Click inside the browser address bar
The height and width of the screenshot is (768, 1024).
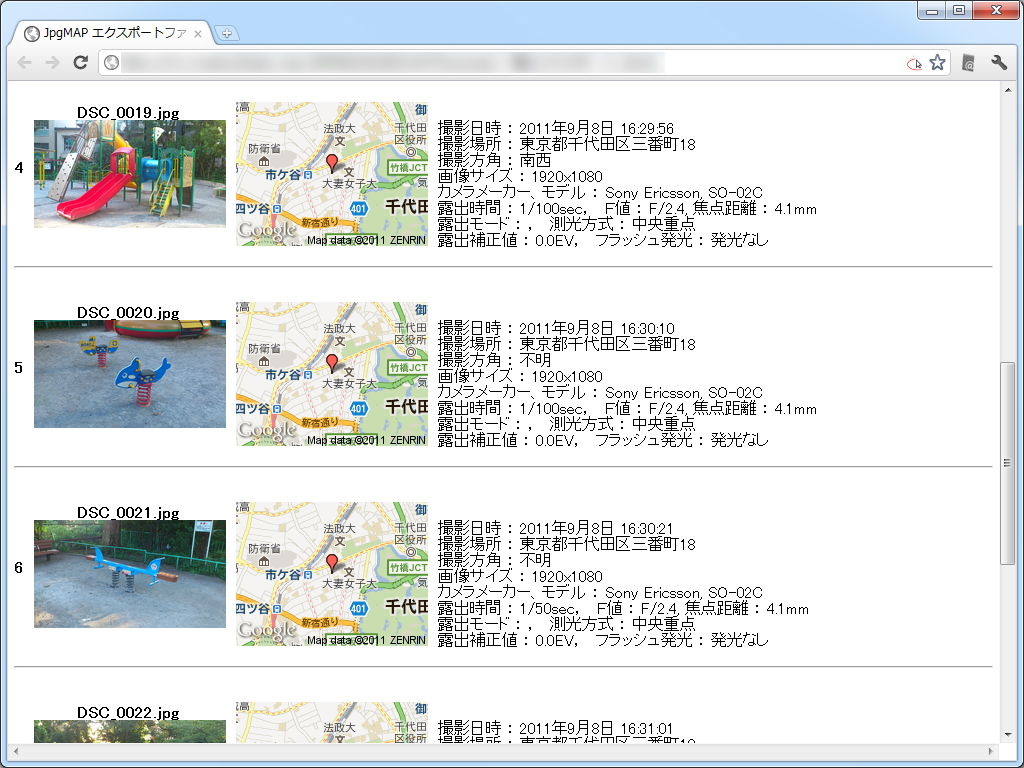coord(500,62)
